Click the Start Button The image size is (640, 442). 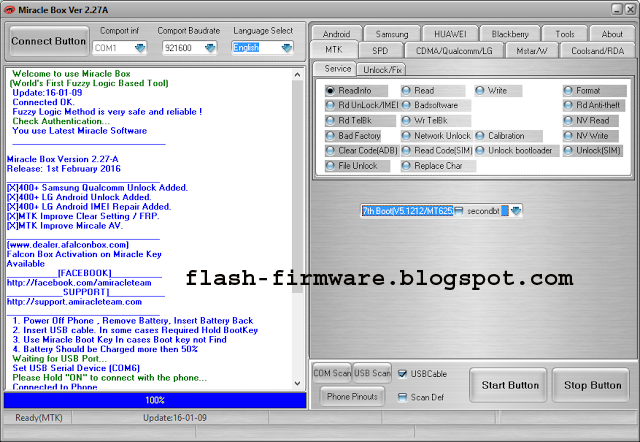(509, 385)
